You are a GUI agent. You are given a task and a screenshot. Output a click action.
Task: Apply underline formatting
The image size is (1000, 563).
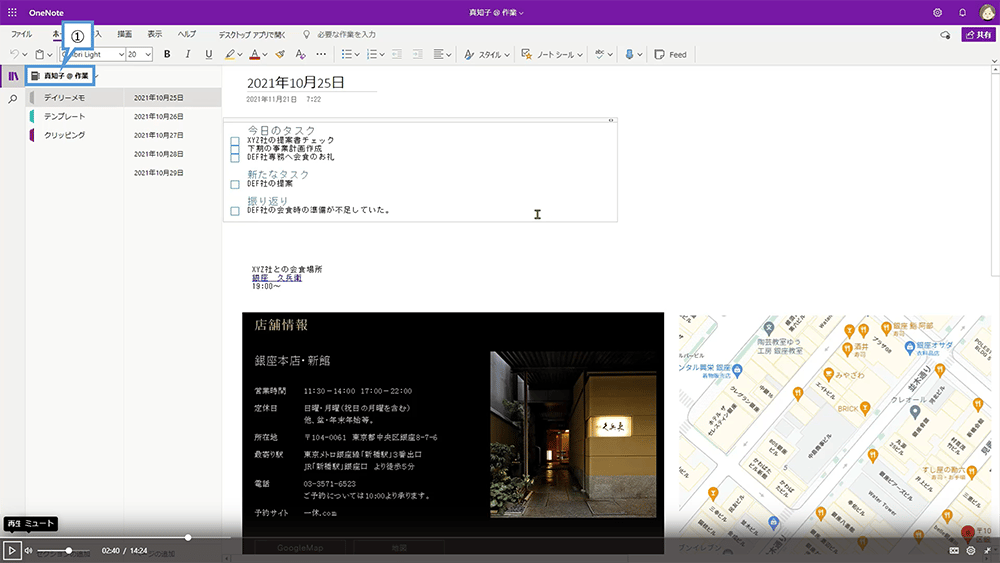209,54
